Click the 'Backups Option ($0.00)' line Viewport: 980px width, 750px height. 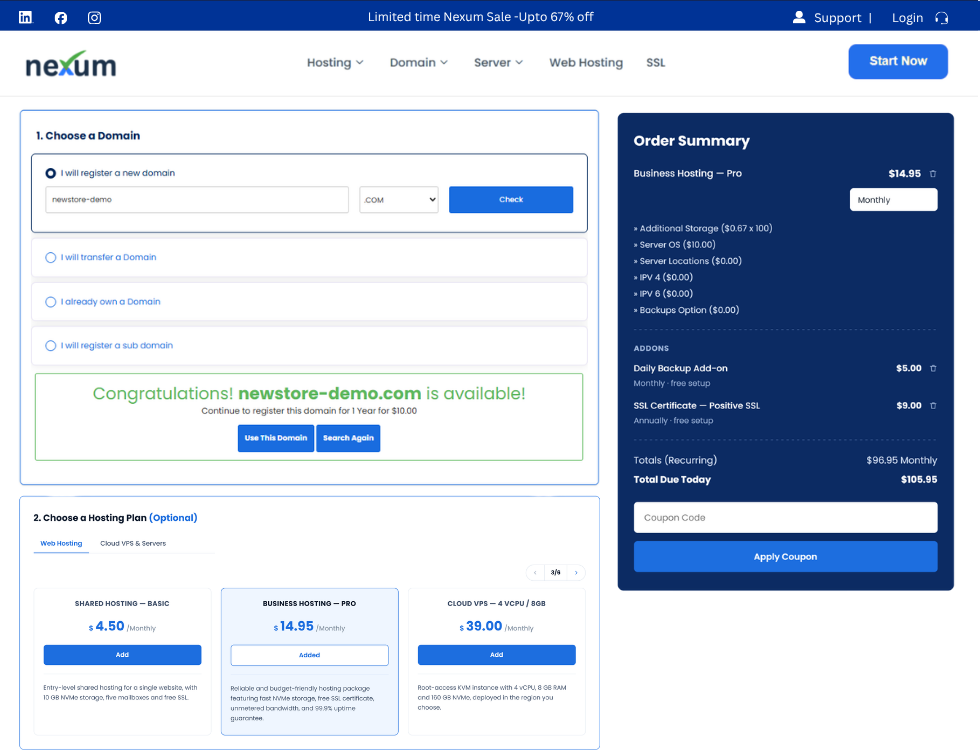pyautogui.click(x=686, y=310)
